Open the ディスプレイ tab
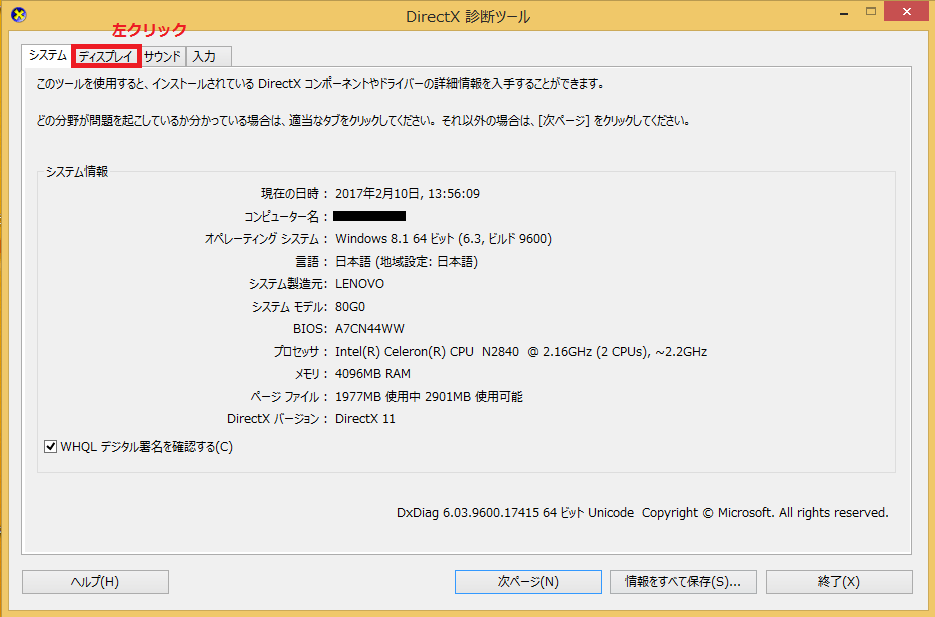Screen dimensions: 935x617 pos(106,57)
